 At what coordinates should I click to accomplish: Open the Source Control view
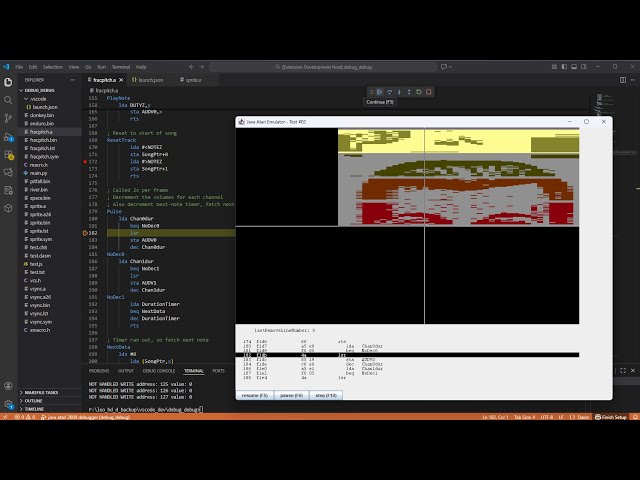tap(8, 118)
